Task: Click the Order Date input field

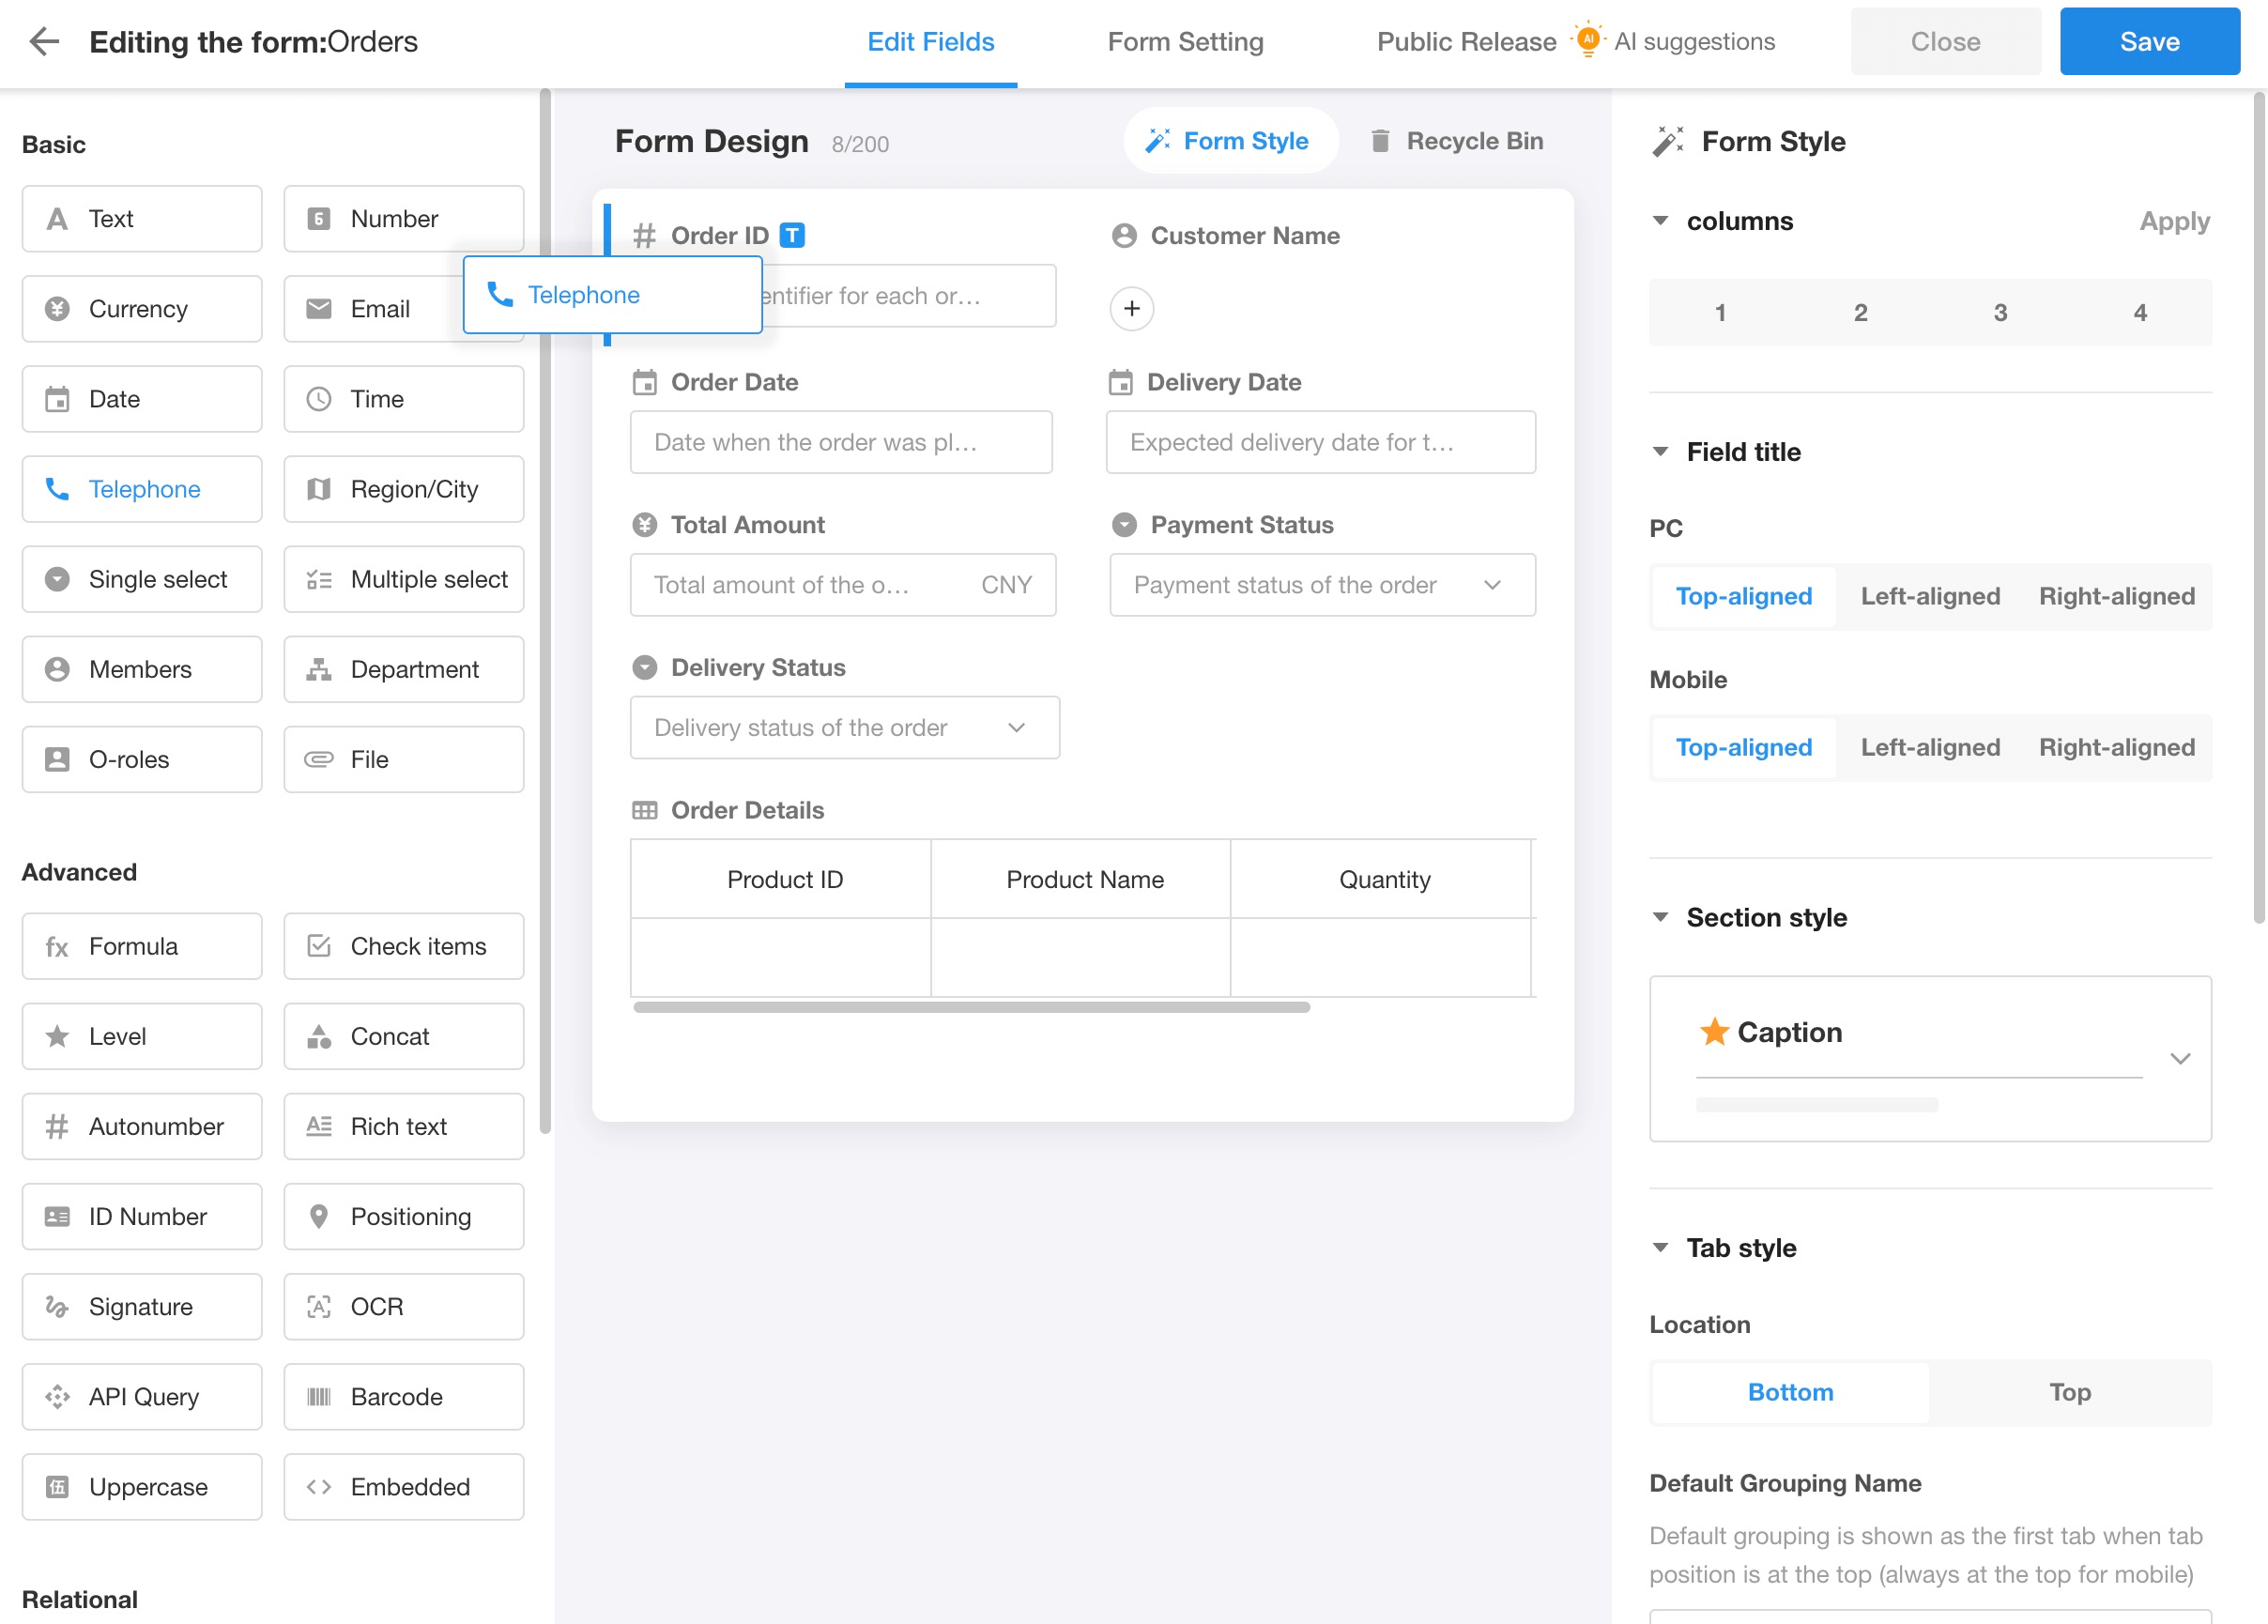Action: pos(841,442)
